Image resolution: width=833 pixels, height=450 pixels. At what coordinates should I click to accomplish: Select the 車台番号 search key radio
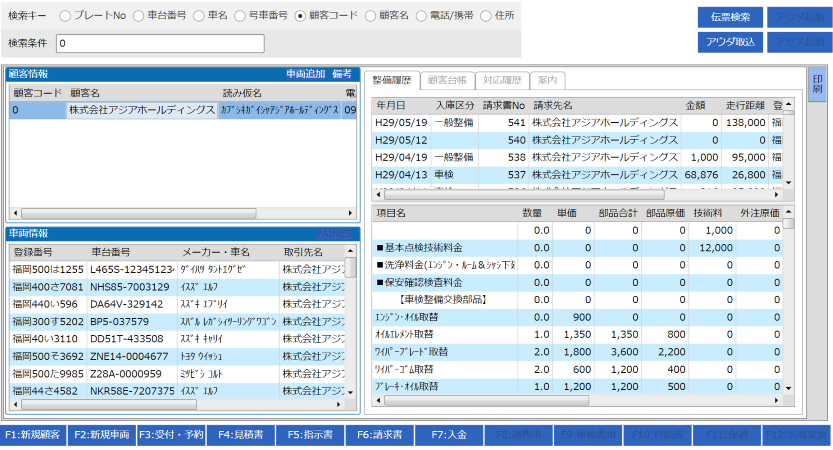point(138,16)
